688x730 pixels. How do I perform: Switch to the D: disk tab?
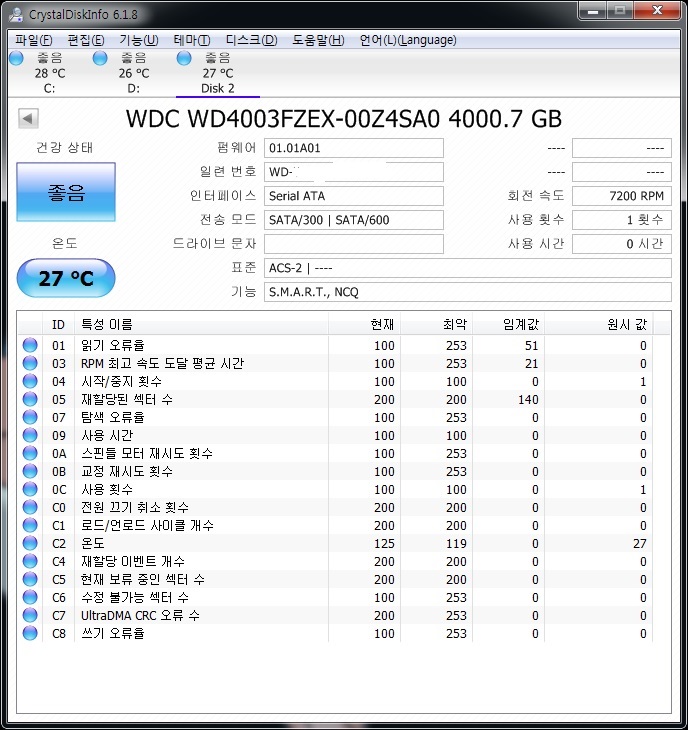click(x=134, y=73)
